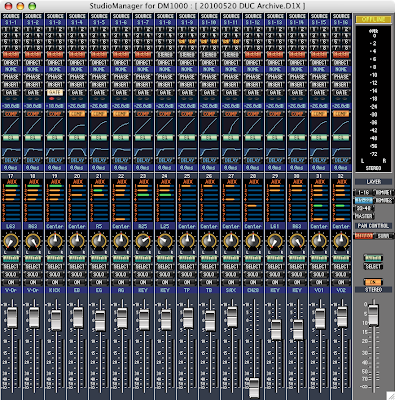
Task: Click the DIRECT button on channel 22
Action: pyautogui.click(x=121, y=62)
